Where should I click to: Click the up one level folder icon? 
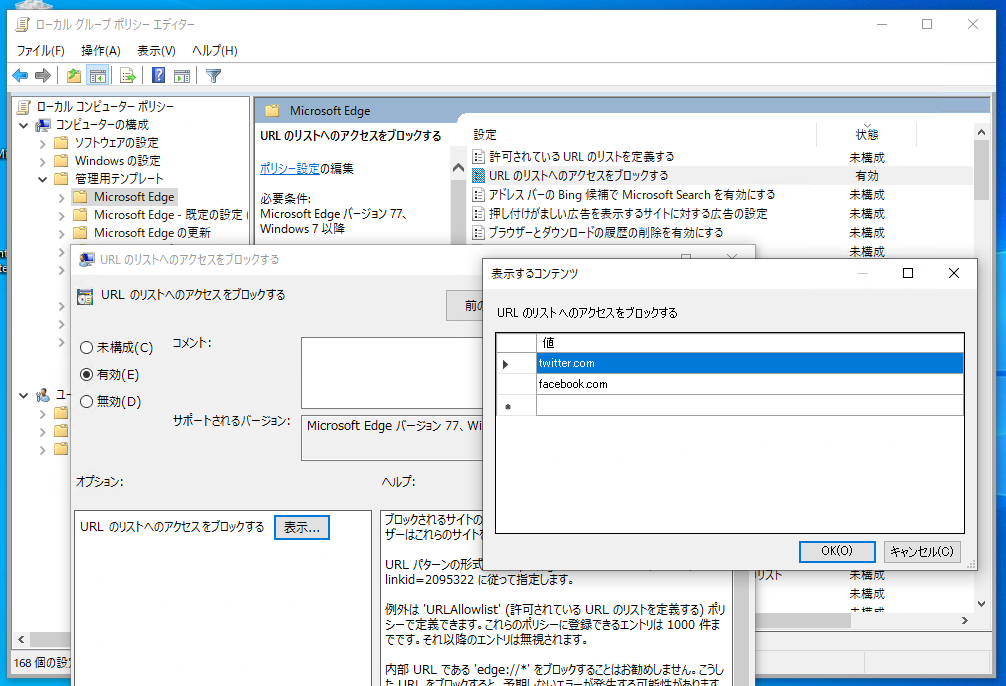(x=72, y=75)
